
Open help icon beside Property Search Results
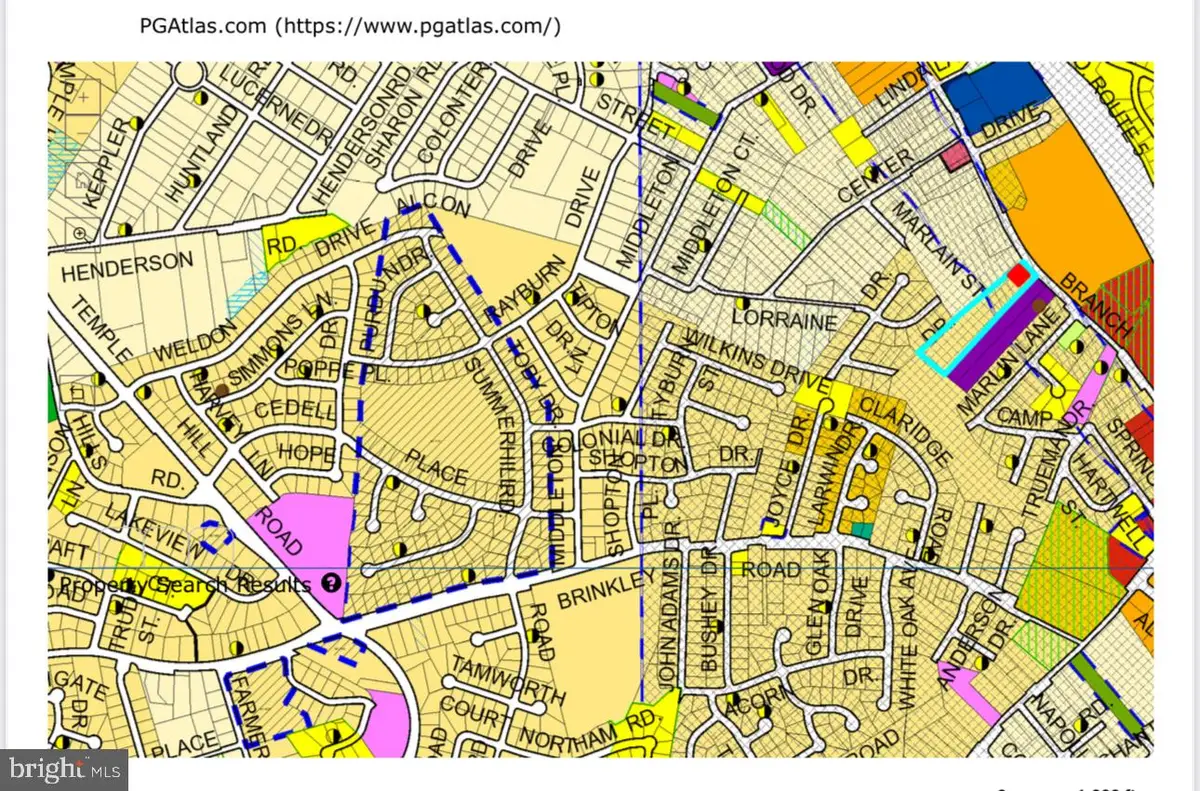pos(331,584)
